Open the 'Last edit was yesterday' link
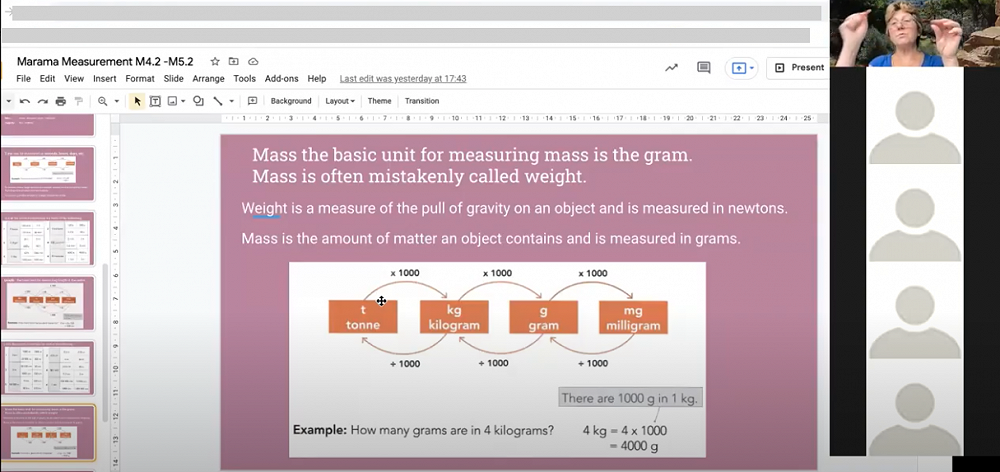Image resolution: width=1000 pixels, height=472 pixels. (x=402, y=78)
